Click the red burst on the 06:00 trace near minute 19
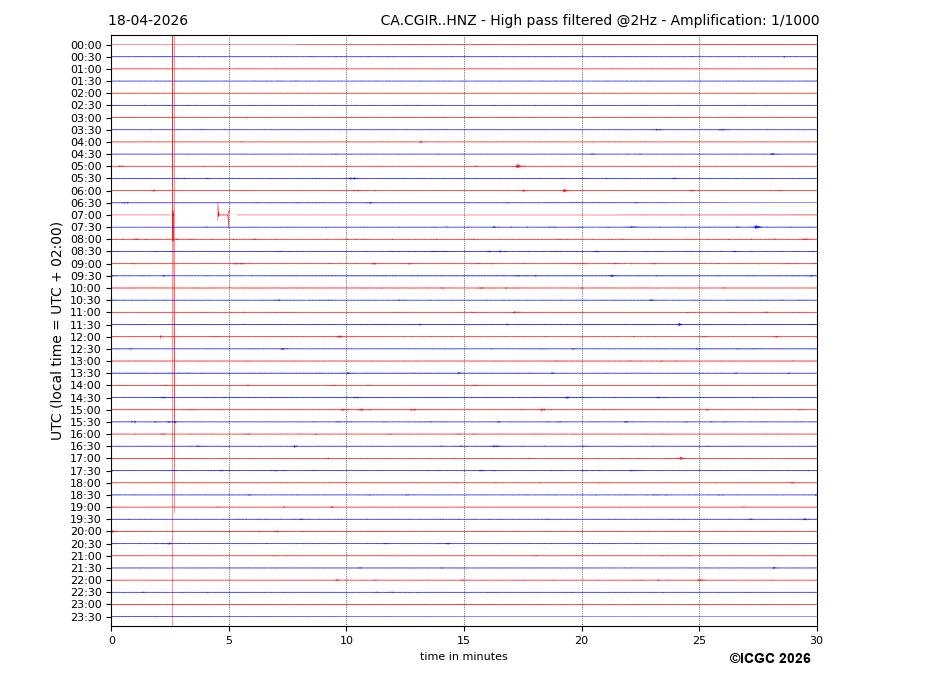The width and height of the screenshot is (927, 696). click(565, 190)
